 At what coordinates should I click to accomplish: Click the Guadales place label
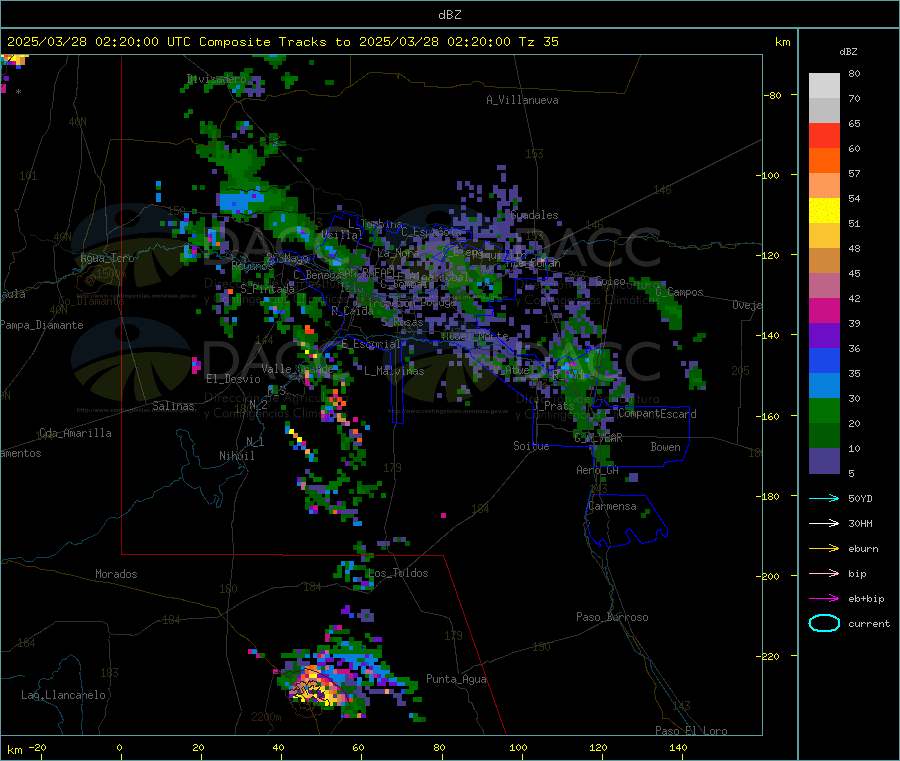coord(534,215)
